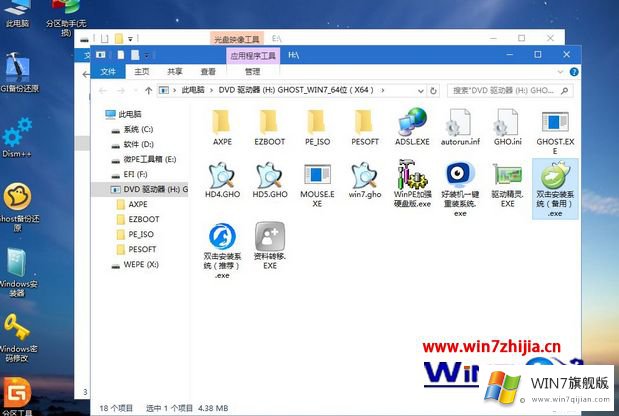Go back using the navigation back arrow
This screenshot has height=416, width=619.
coord(103,90)
